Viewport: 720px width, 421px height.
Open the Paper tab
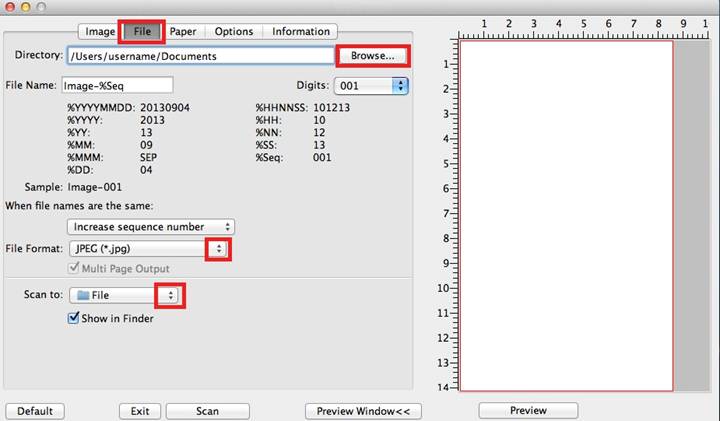[x=182, y=31]
